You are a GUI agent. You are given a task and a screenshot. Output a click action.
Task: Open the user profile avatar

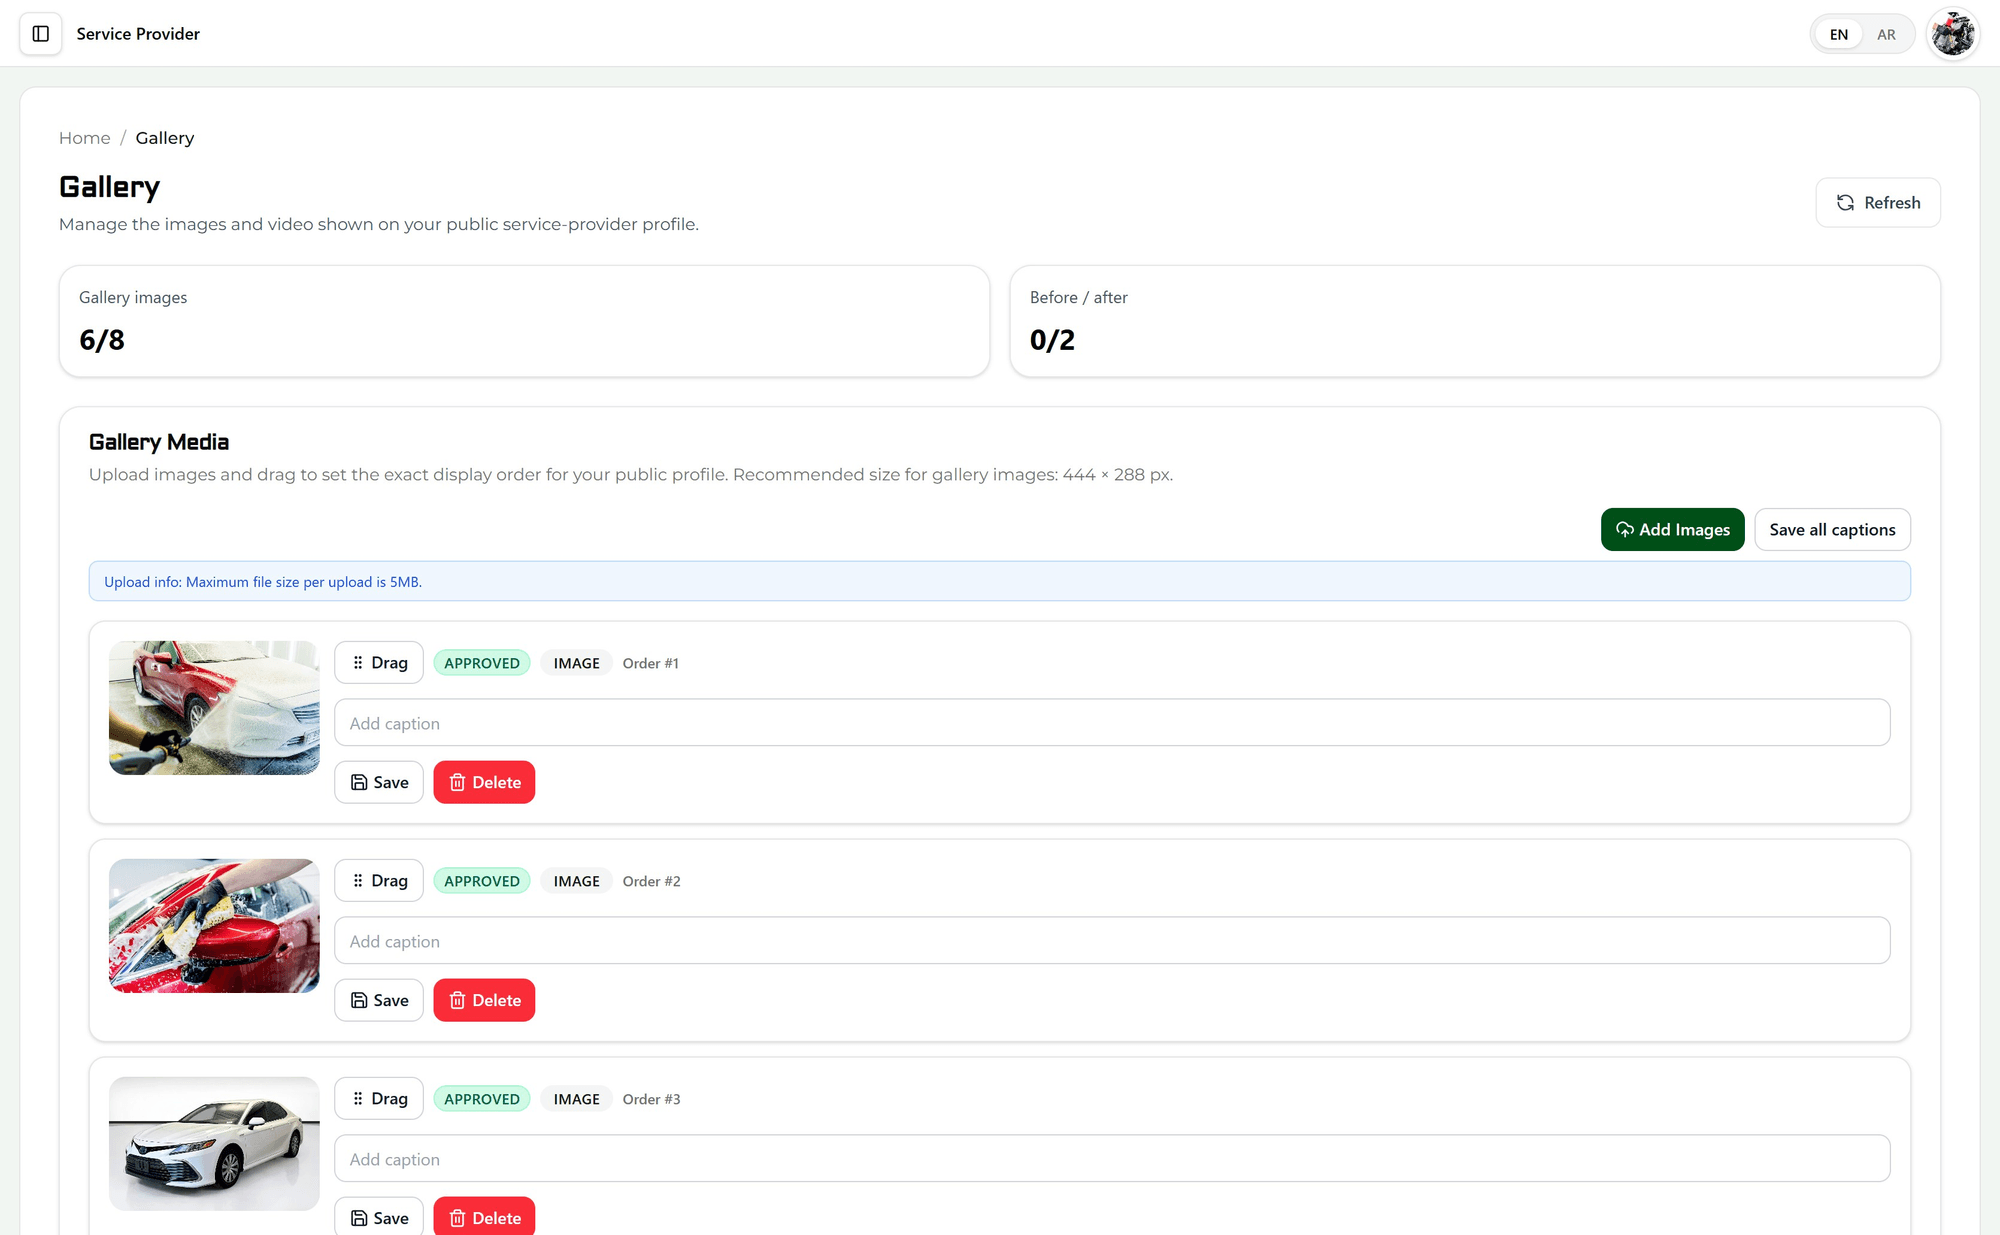(1953, 34)
